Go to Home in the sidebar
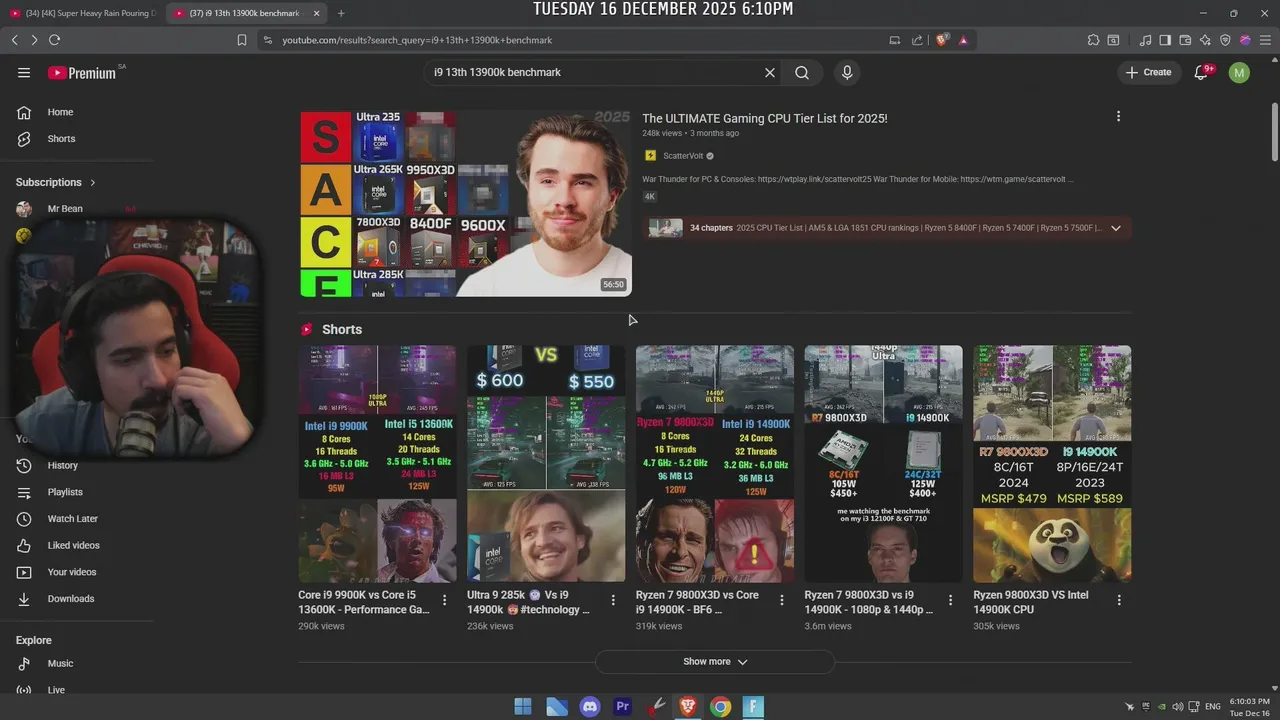Screen dimensions: 1280x720 (x=60, y=112)
